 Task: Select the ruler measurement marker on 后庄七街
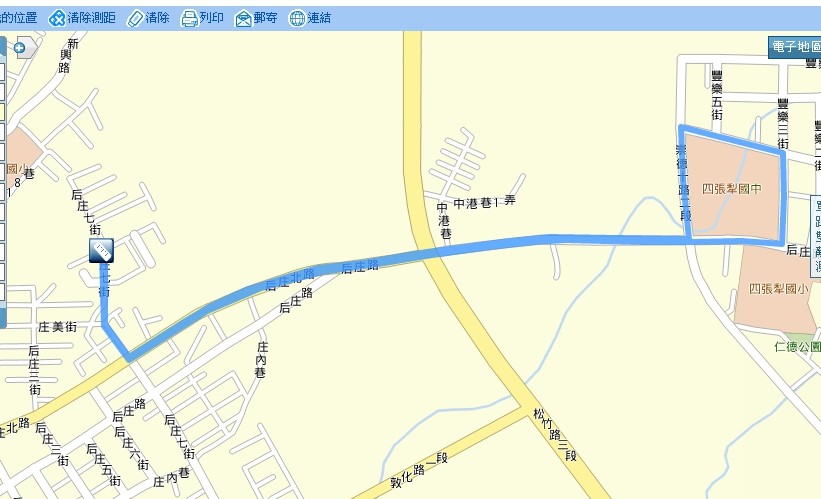(x=101, y=250)
